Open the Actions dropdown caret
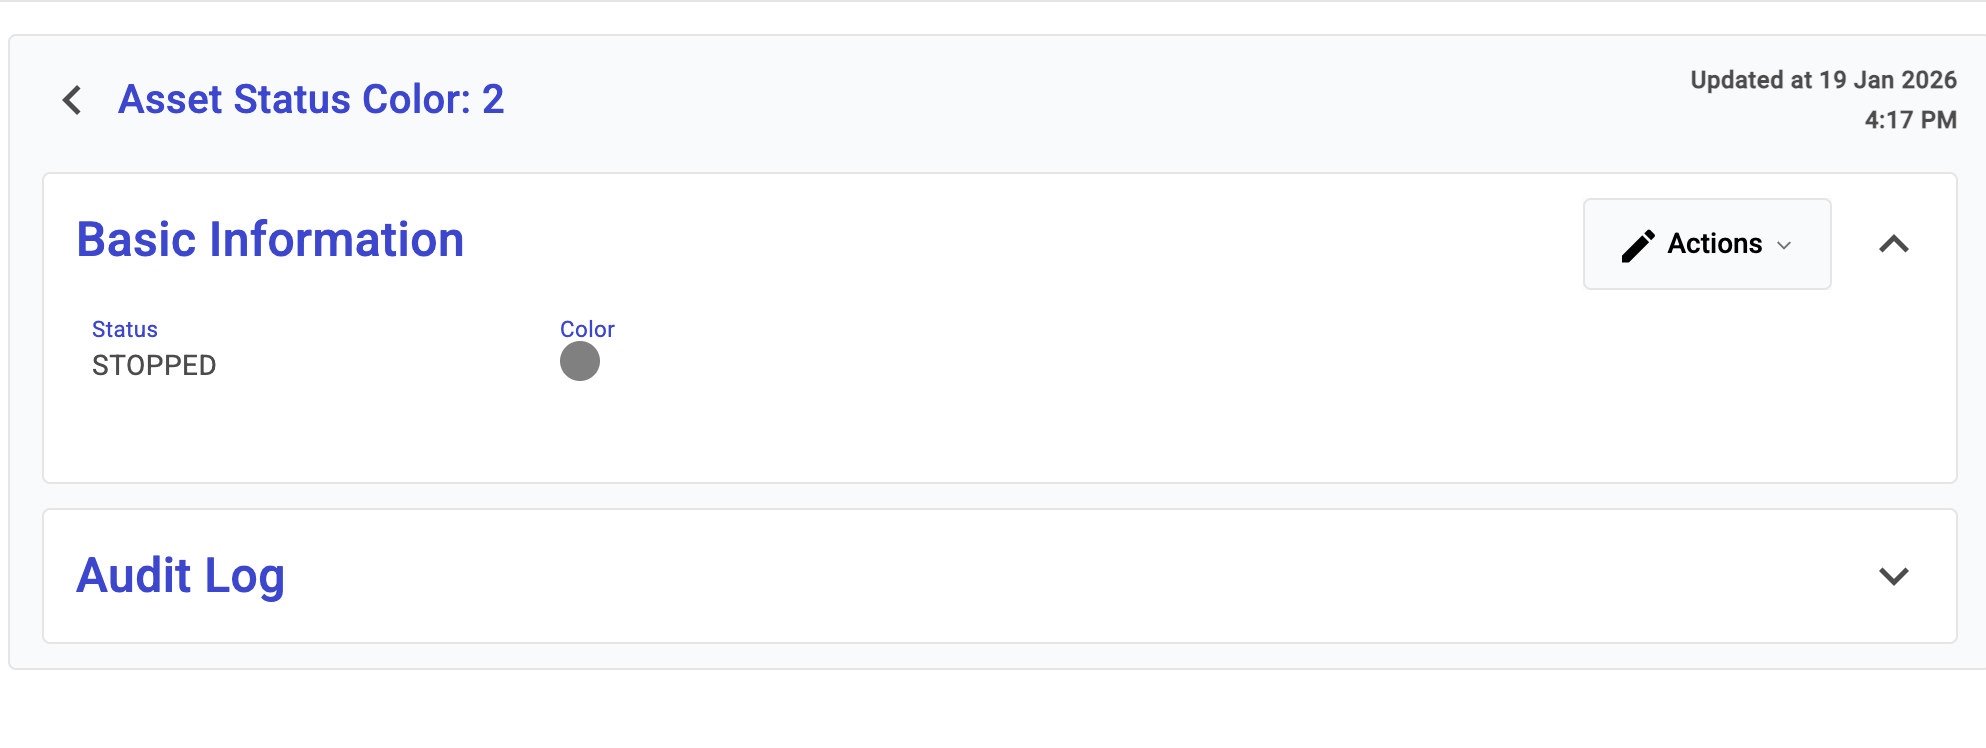1986x748 pixels. tap(1784, 245)
